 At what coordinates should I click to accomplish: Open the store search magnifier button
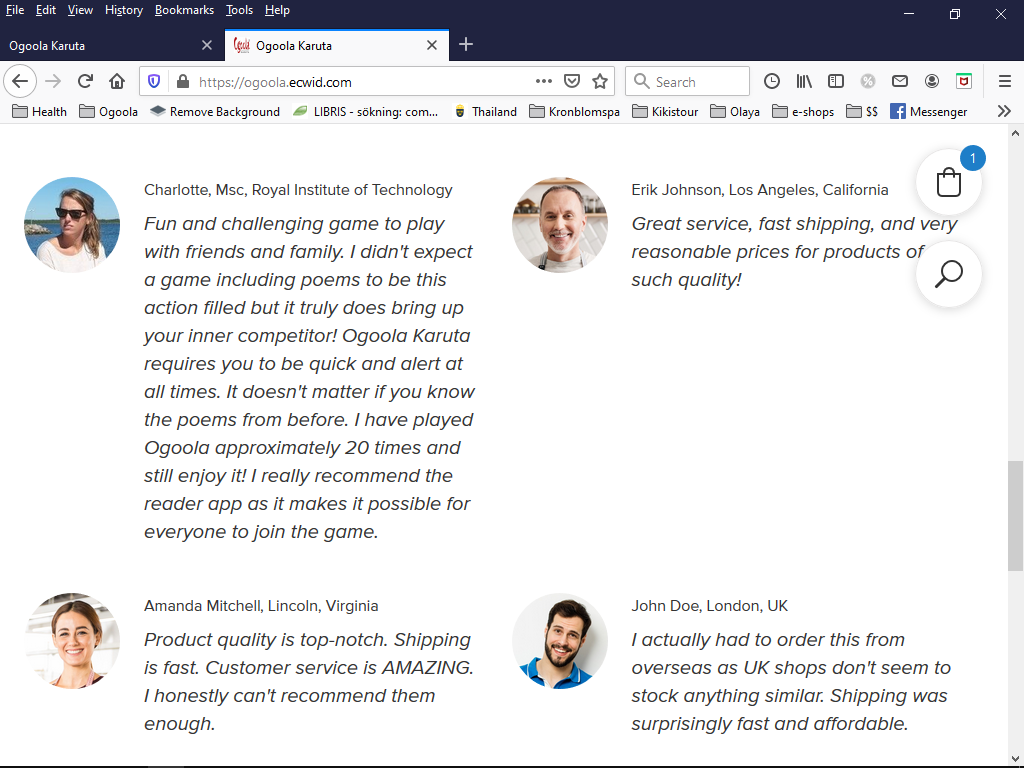tap(949, 274)
